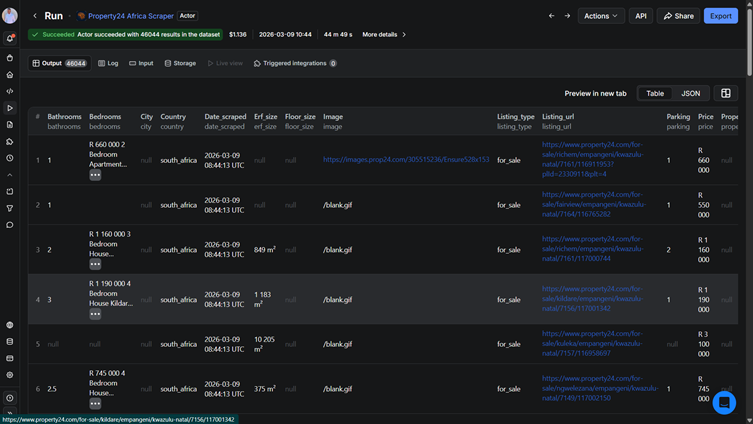Select the Output tab
This screenshot has width=753, height=424.
(x=60, y=63)
